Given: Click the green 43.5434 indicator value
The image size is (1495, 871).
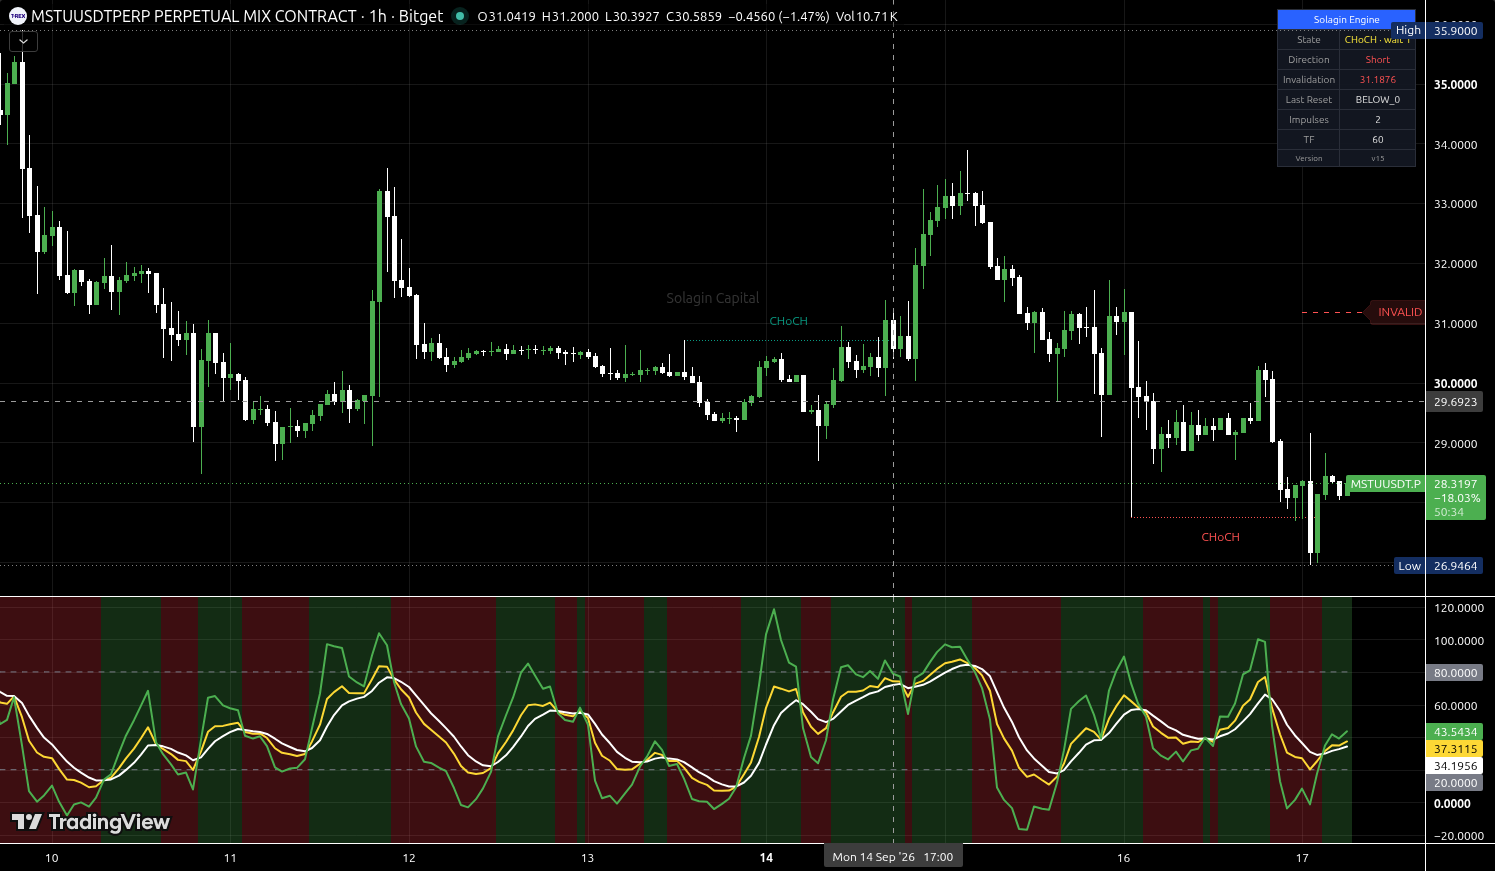Looking at the screenshot, I should coord(1455,732).
